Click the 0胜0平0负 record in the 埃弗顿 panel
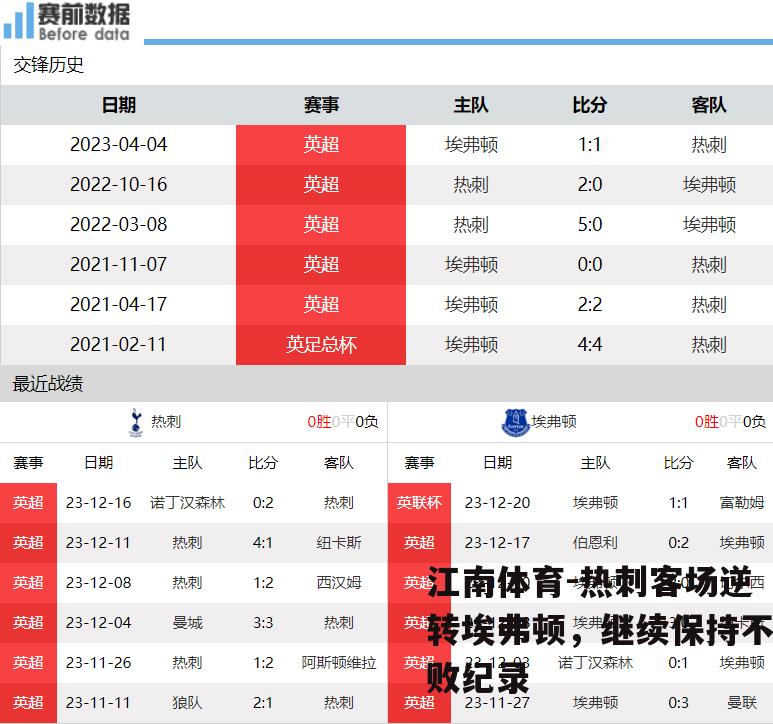This screenshot has height=724, width=773. click(x=730, y=422)
